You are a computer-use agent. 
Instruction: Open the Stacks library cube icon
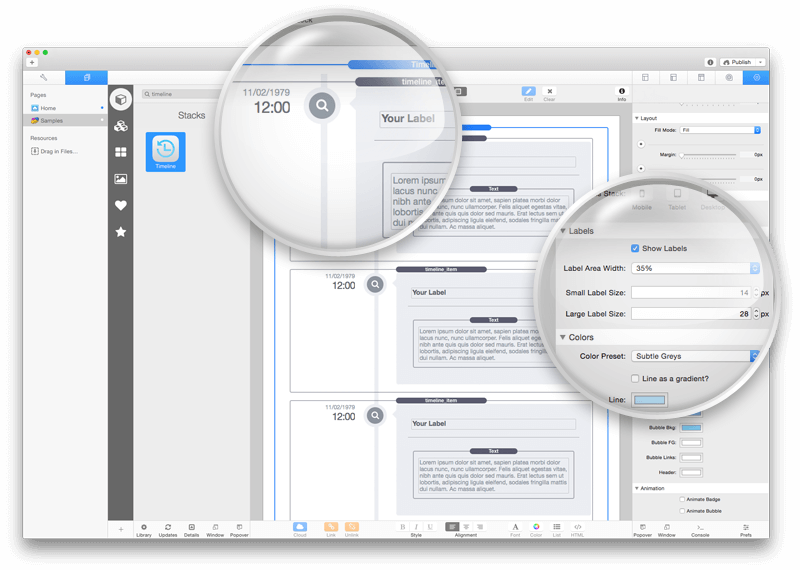pyautogui.click(x=121, y=99)
